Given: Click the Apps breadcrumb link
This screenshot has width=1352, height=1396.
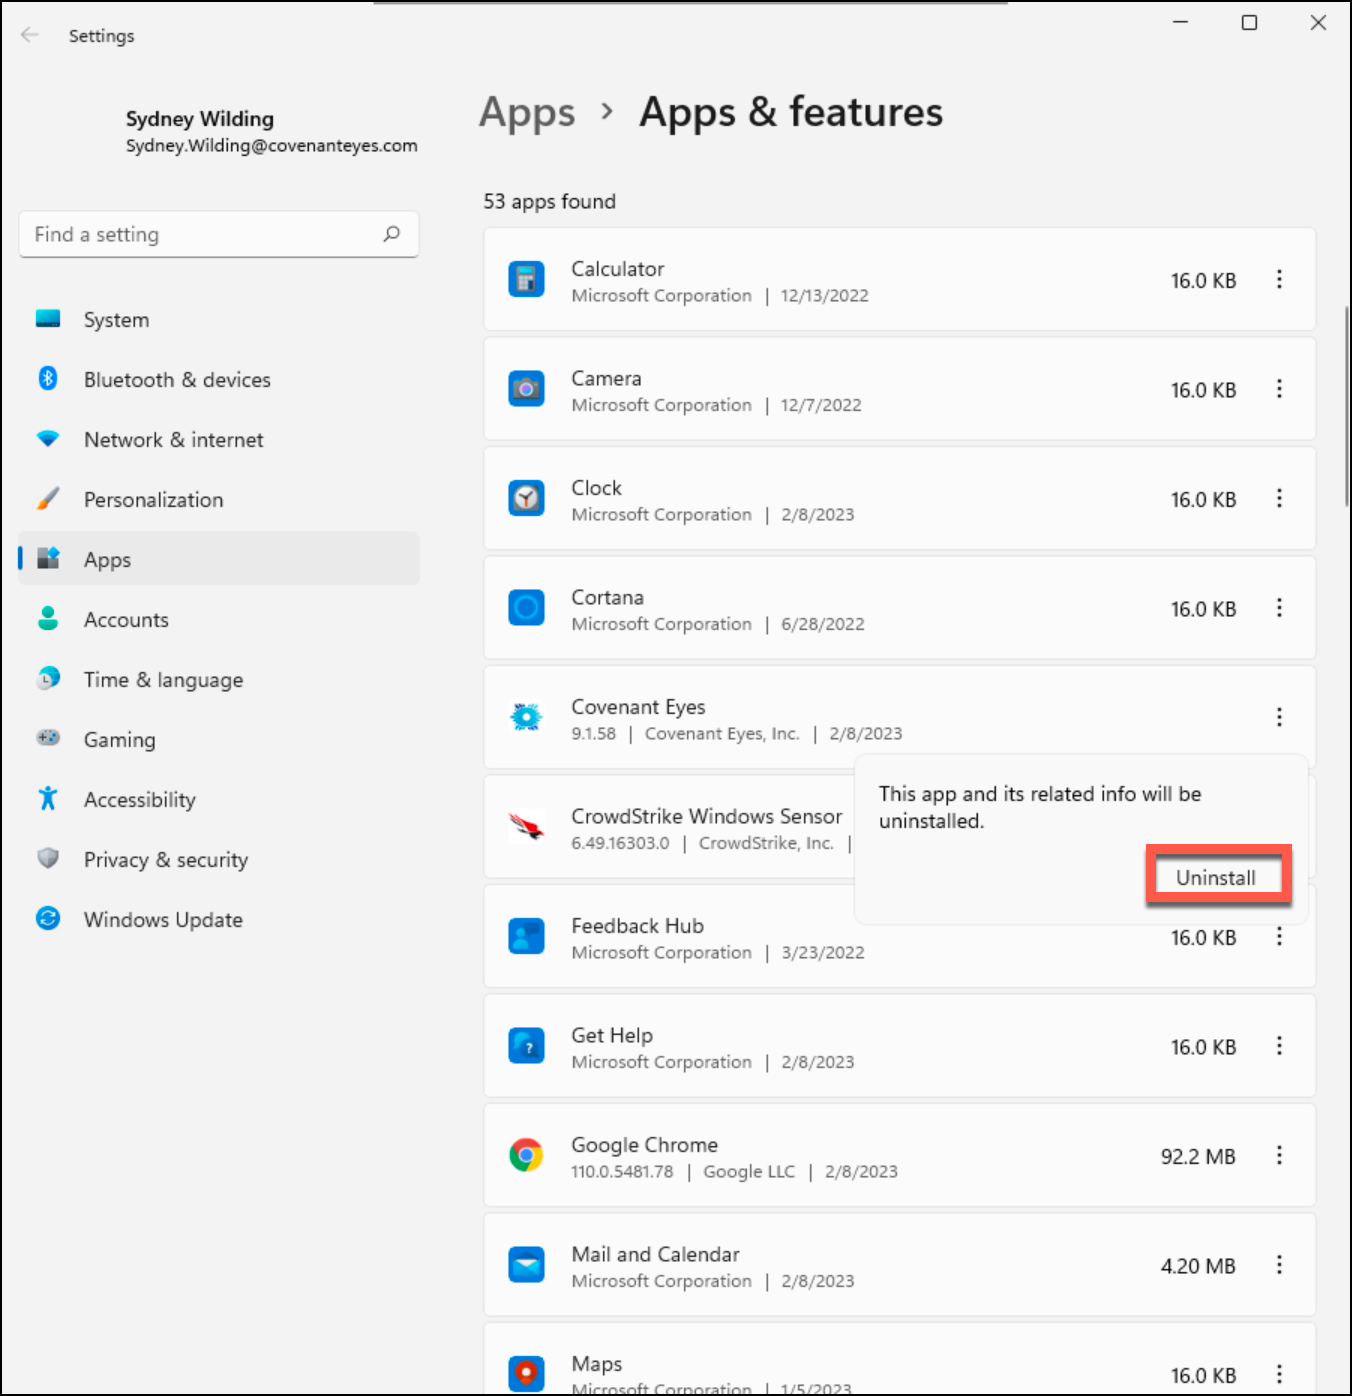Looking at the screenshot, I should coord(527,112).
